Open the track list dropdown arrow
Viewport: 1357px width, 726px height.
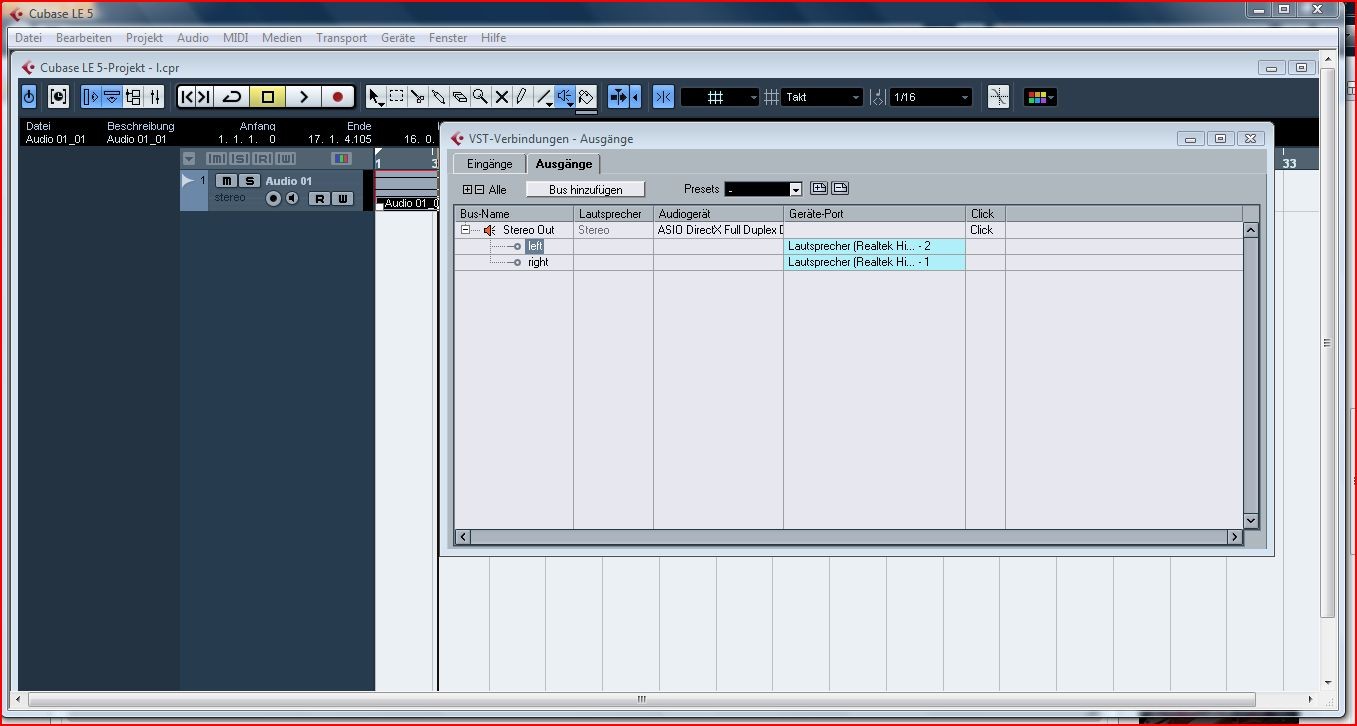tap(189, 159)
